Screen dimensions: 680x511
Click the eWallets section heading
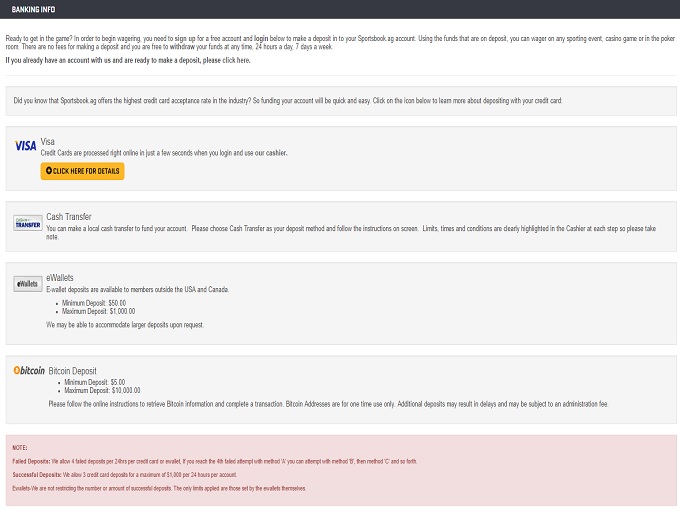tap(59, 278)
